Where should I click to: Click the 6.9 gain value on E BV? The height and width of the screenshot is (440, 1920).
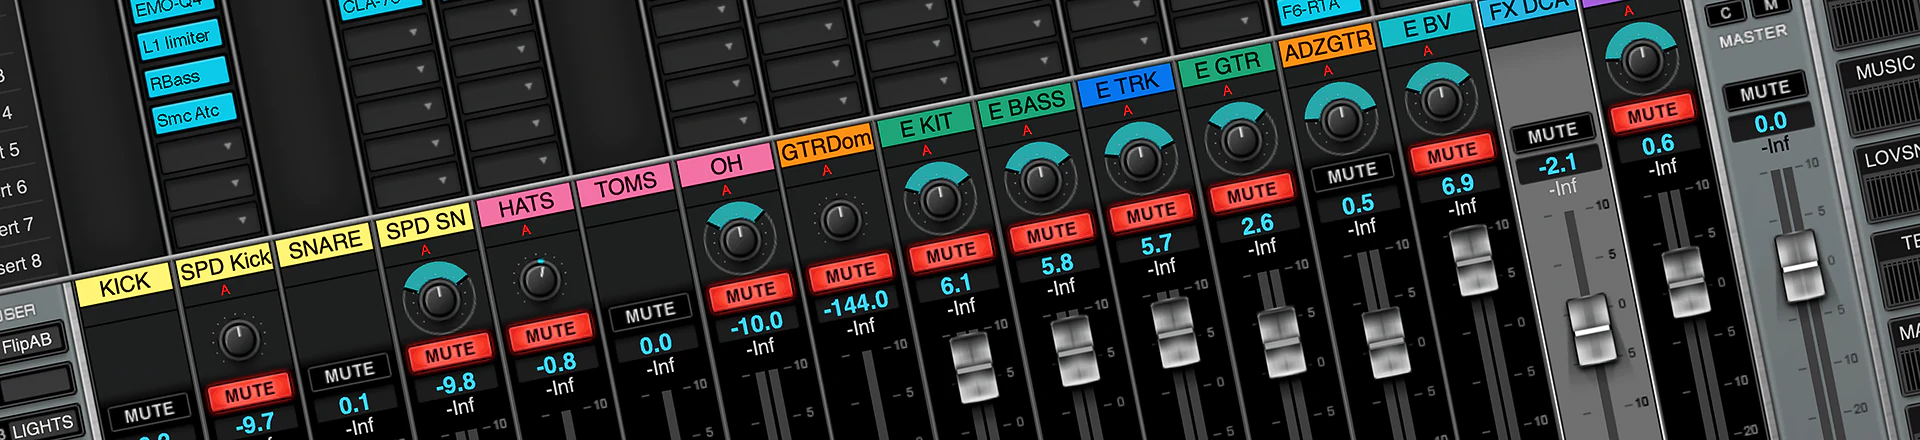coord(1457,185)
